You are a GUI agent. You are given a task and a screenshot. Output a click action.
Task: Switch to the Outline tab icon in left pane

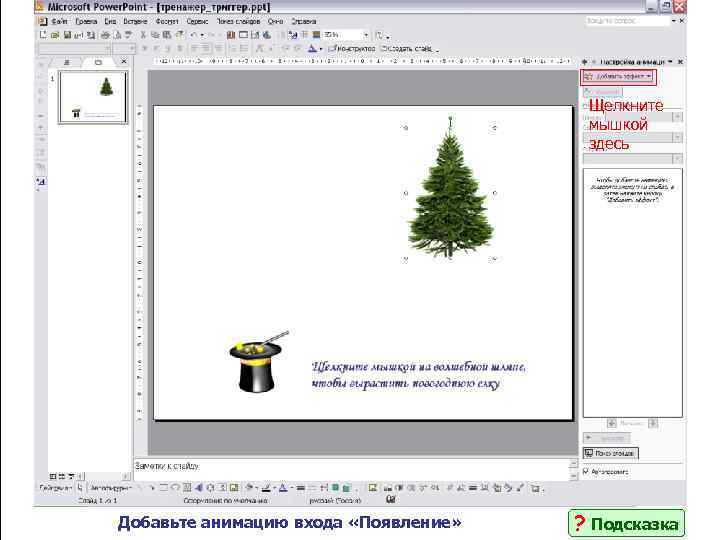click(67, 62)
